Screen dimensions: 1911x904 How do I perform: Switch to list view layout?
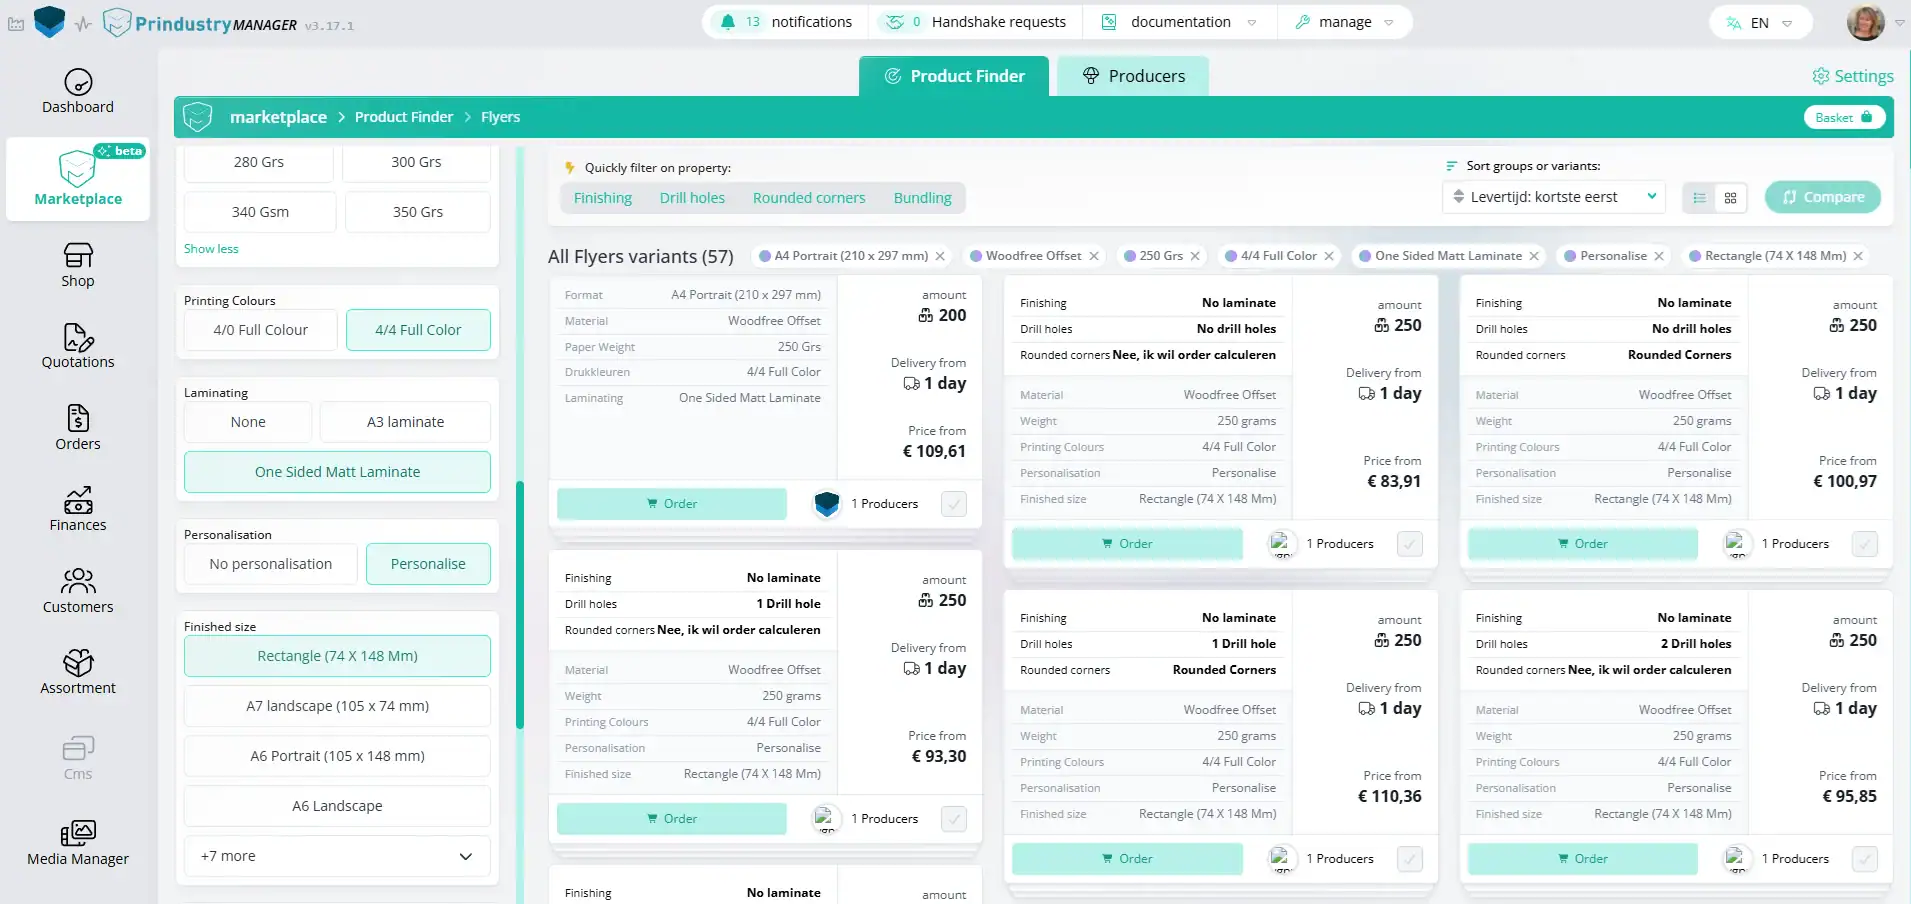pos(1699,198)
